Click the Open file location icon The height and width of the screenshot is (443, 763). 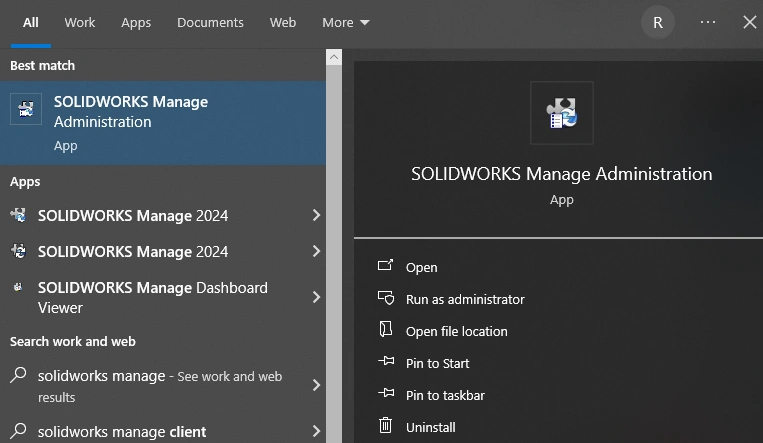pos(385,329)
